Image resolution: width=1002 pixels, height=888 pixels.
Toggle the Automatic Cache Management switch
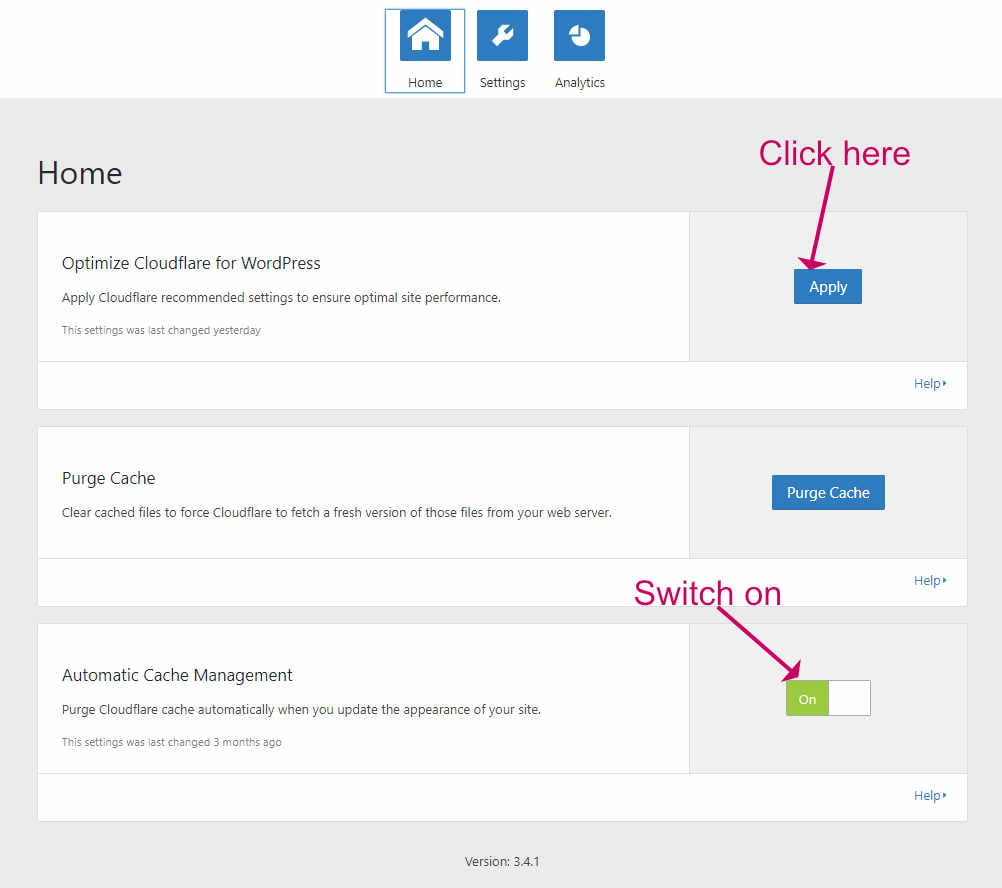point(828,698)
